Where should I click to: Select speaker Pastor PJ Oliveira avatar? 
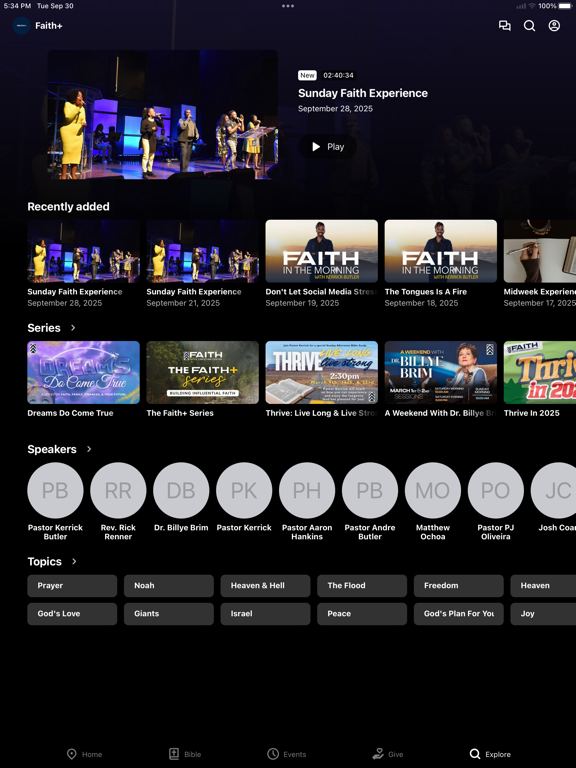point(496,490)
